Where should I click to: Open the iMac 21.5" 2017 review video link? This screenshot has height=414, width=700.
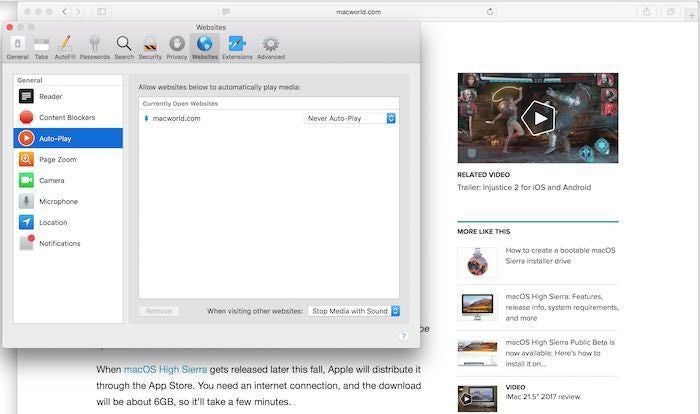coord(542,397)
